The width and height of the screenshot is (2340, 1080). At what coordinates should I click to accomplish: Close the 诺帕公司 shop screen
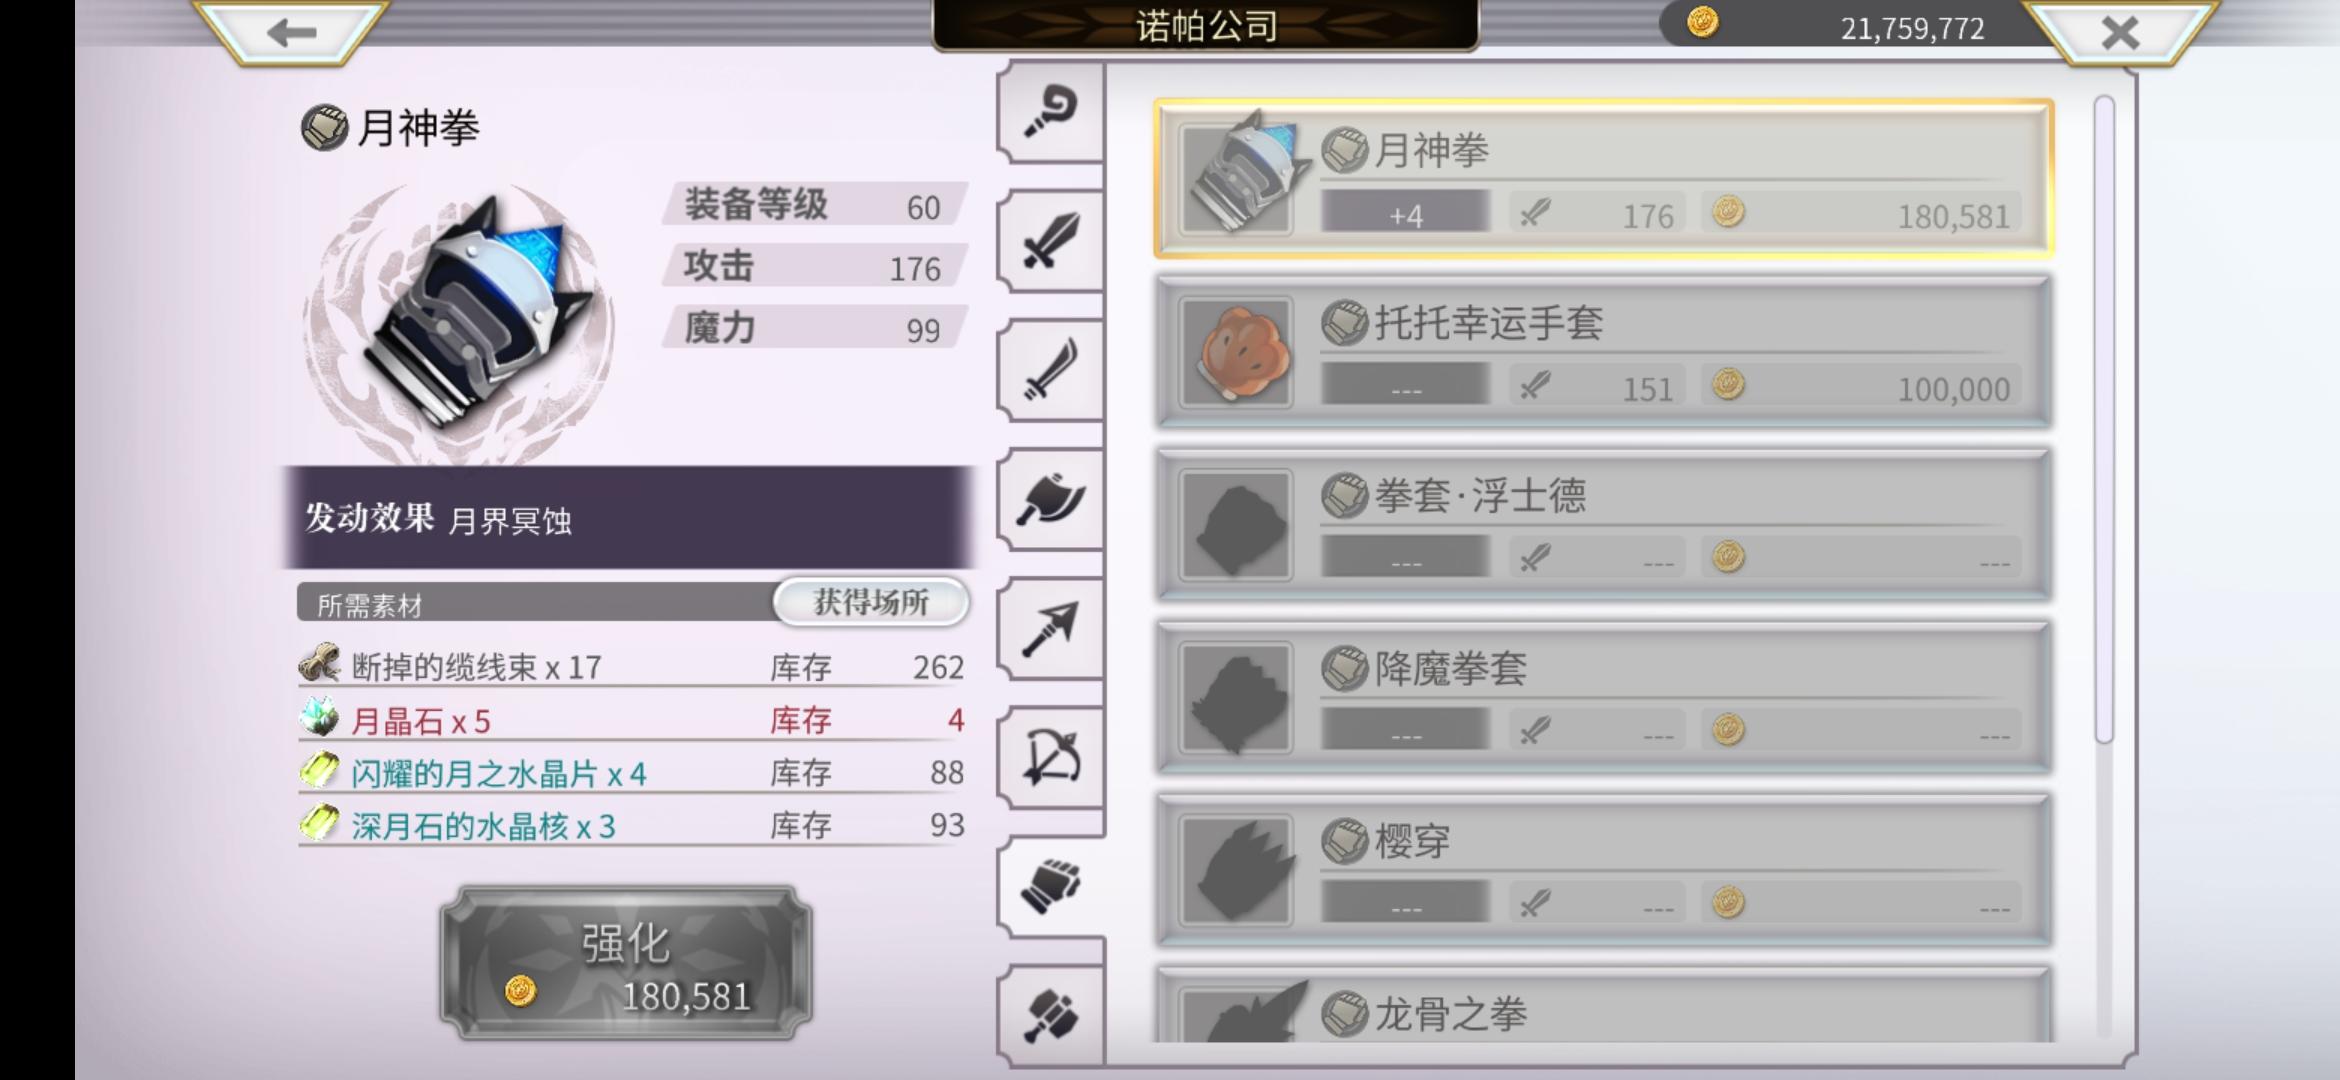pos(2119,32)
